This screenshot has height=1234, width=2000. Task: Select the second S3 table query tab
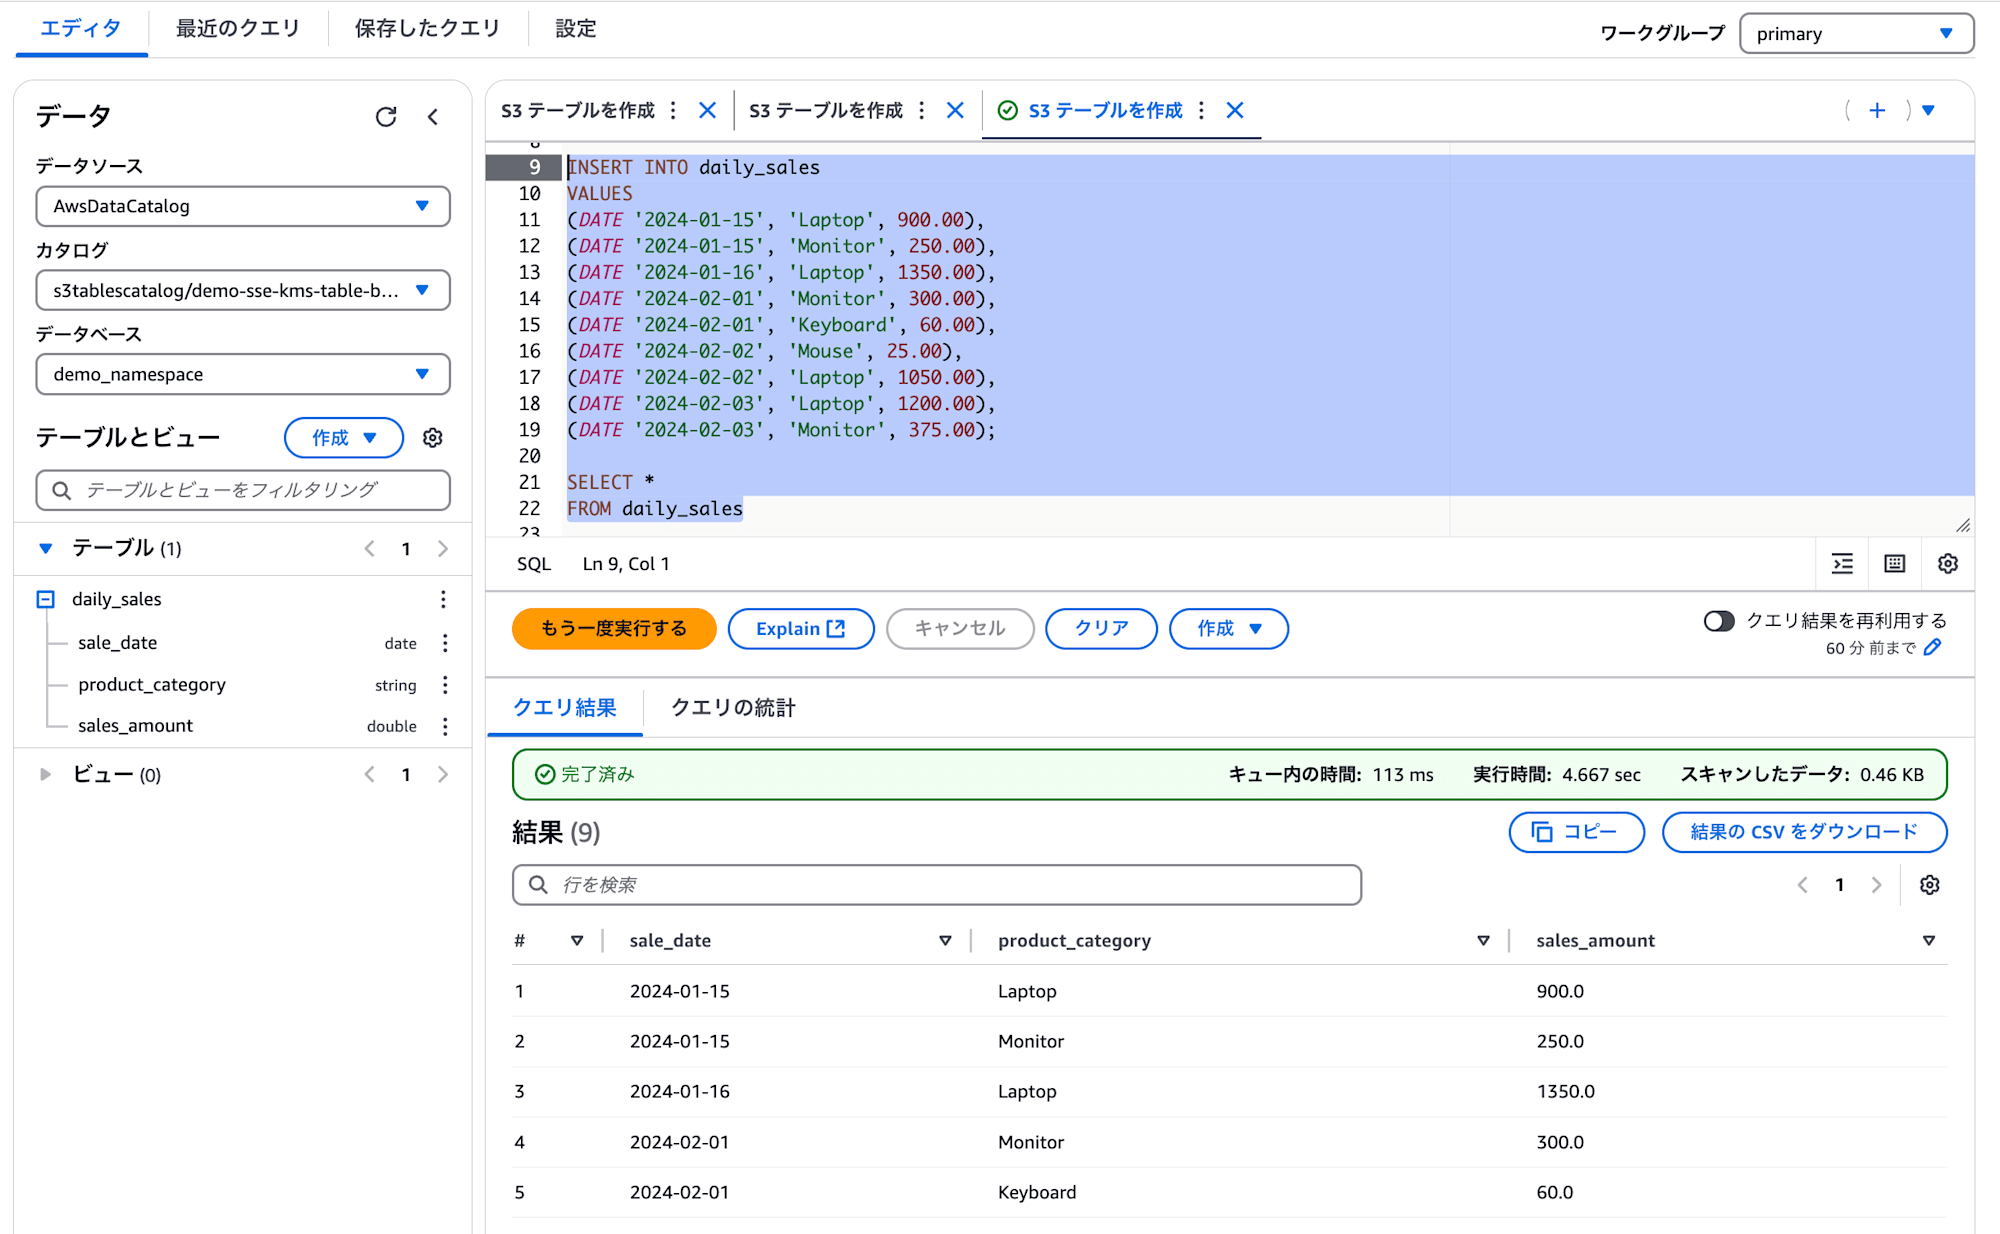click(826, 110)
